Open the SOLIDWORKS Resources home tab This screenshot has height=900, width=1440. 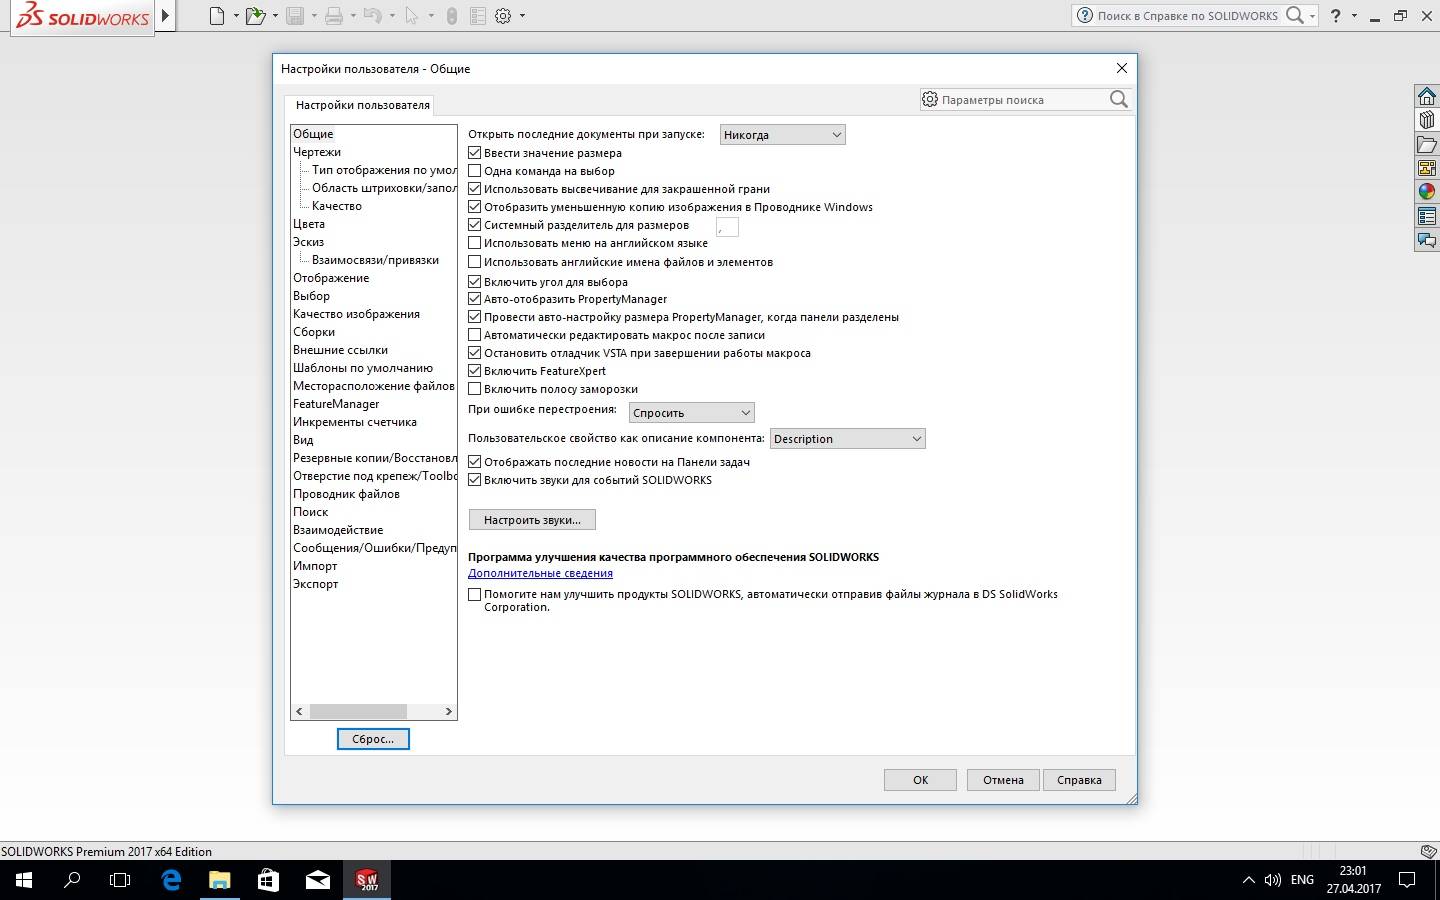(1427, 96)
